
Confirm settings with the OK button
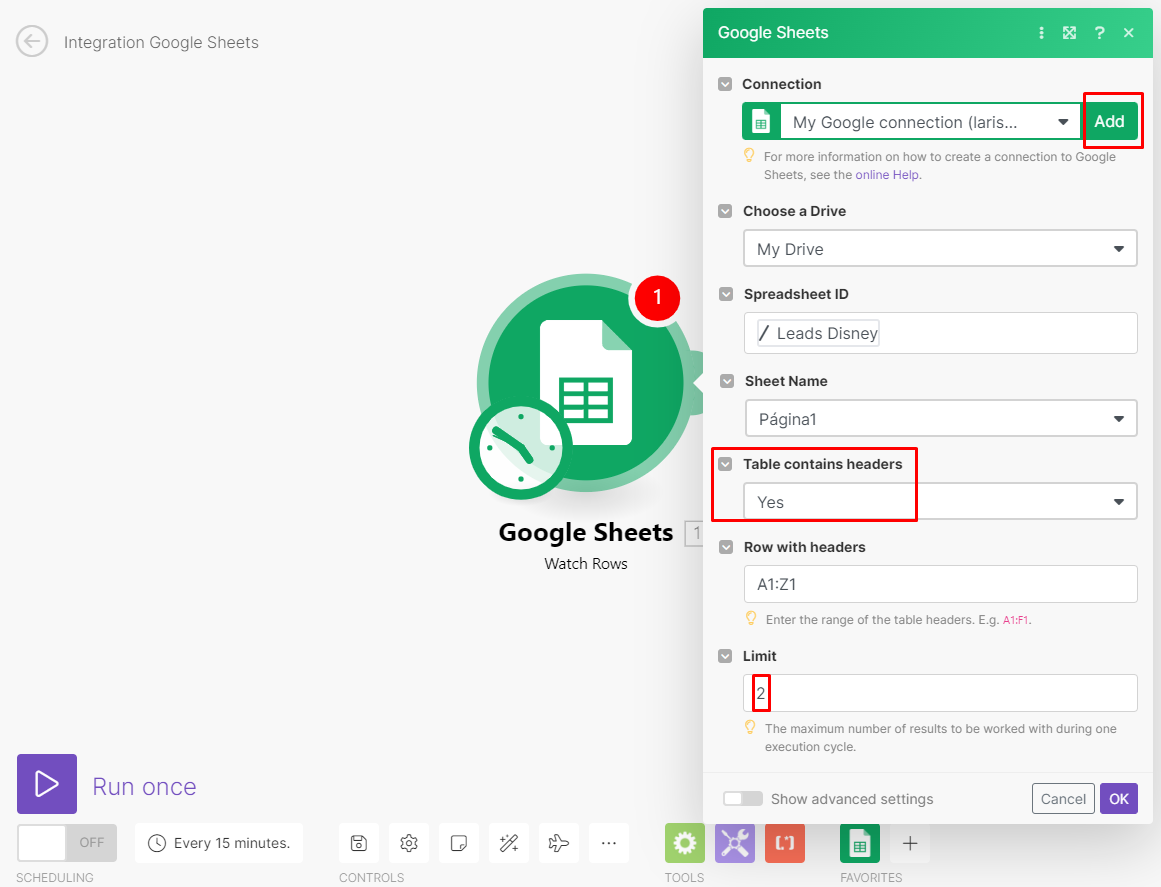tap(1119, 798)
